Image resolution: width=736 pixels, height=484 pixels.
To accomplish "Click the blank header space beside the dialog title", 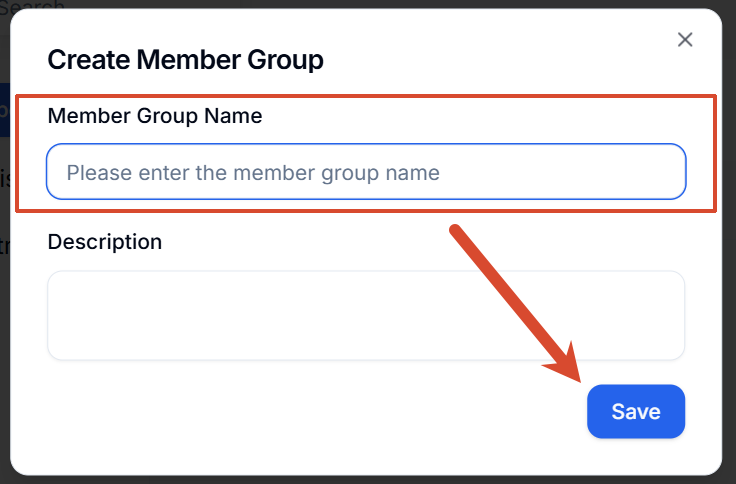I will [x=493, y=60].
